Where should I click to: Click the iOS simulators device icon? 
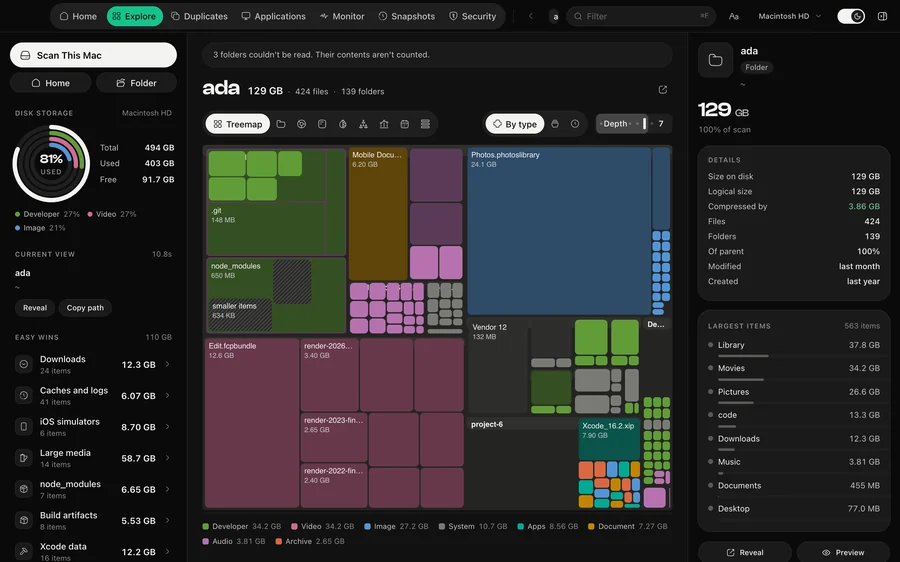point(24,427)
